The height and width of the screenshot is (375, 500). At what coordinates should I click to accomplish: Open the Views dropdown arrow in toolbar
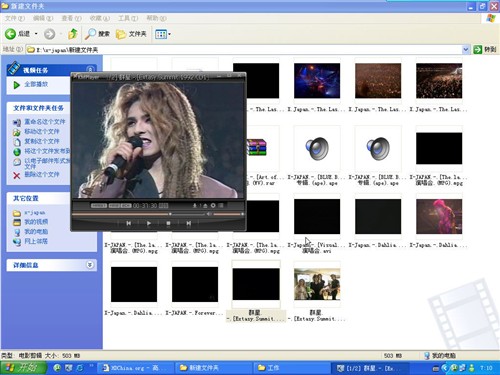click(170, 34)
